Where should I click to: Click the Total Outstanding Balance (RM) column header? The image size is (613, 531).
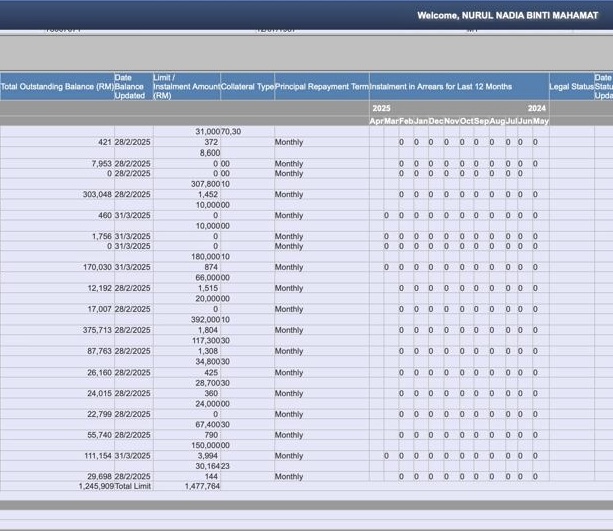(x=57, y=87)
